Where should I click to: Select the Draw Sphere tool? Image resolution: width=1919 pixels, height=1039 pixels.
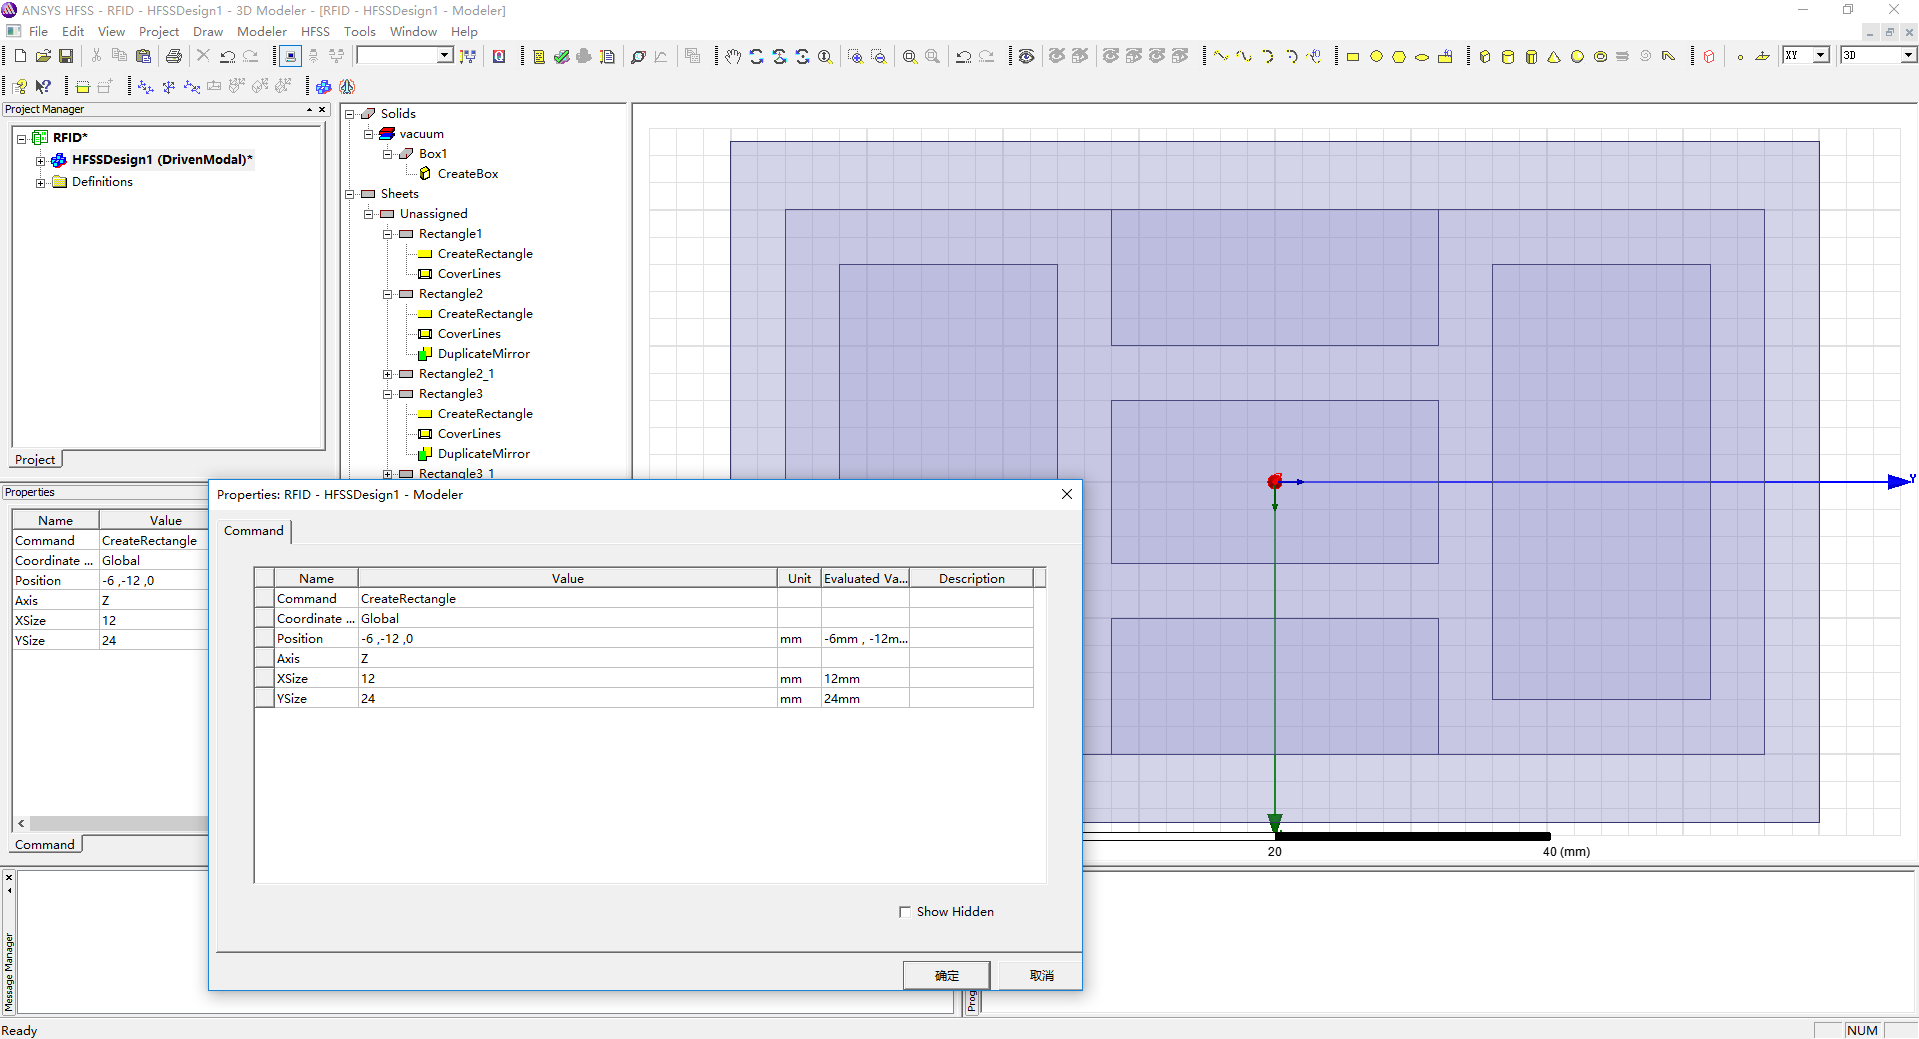tap(1577, 57)
